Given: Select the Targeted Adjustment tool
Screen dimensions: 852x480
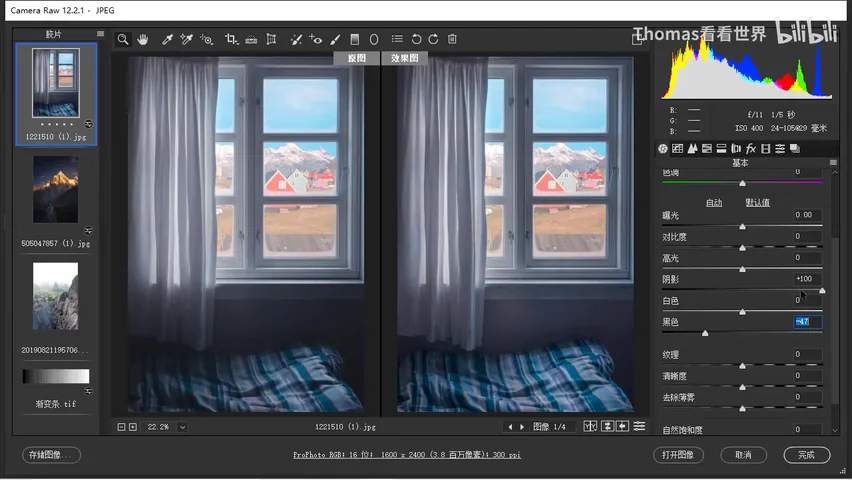Looking at the screenshot, I should 206,39.
